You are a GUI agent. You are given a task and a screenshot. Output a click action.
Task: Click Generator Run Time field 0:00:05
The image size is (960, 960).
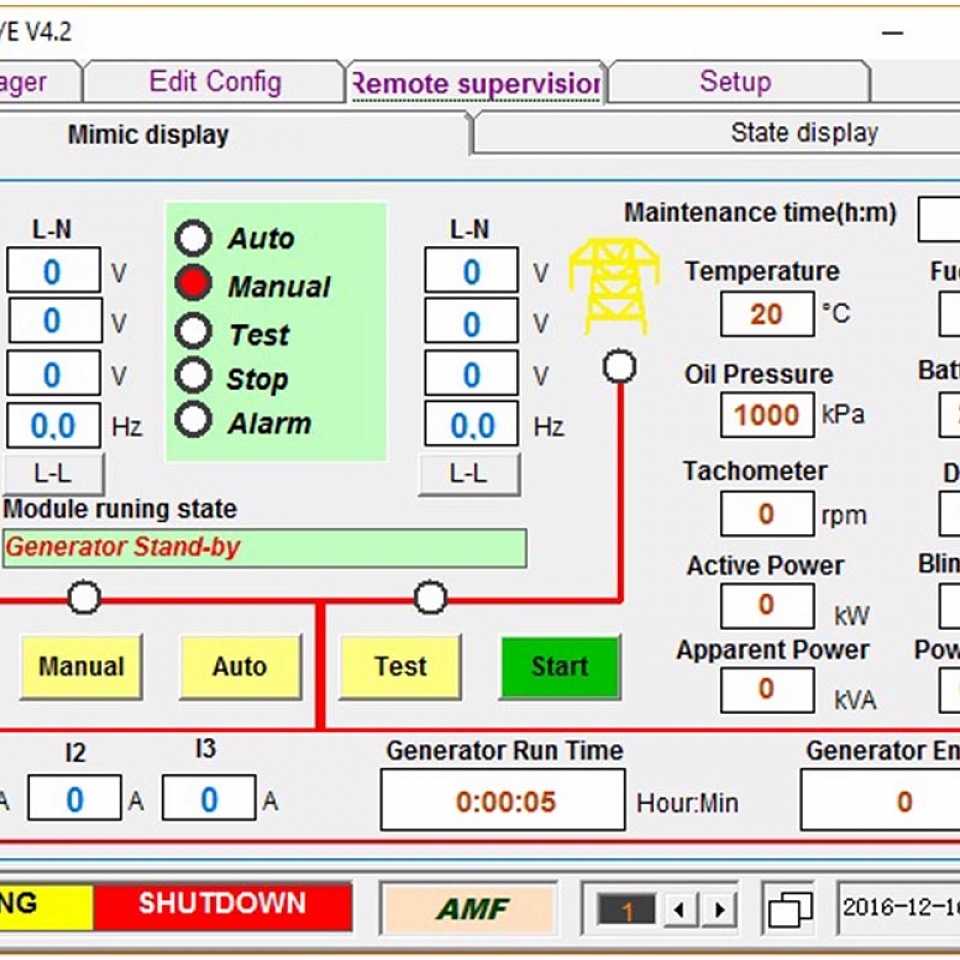[x=503, y=801]
